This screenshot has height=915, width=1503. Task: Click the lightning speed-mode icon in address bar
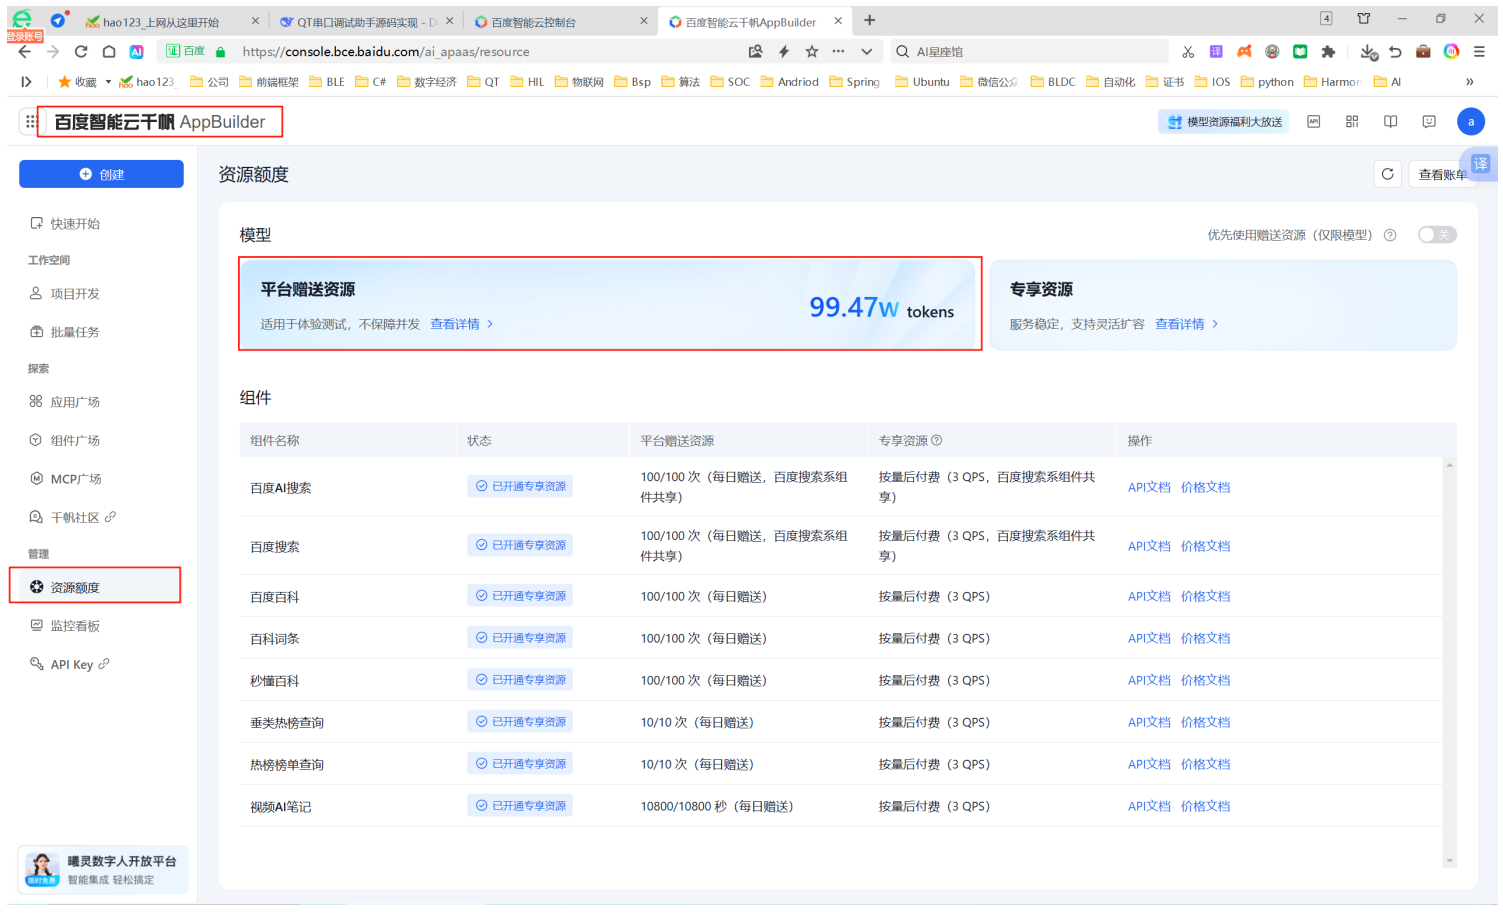click(784, 52)
